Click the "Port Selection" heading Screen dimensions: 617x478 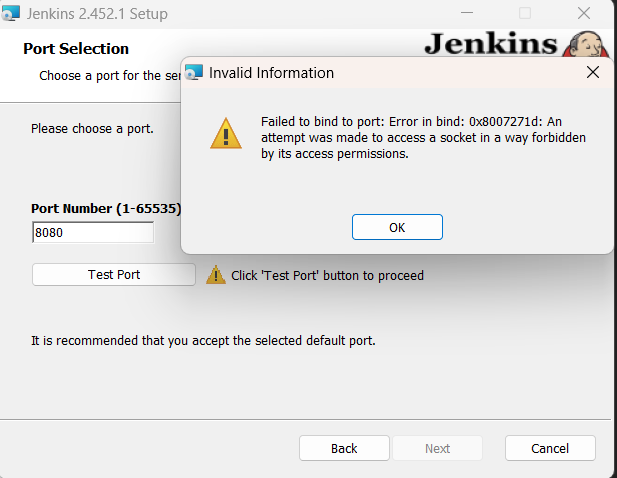pyautogui.click(x=76, y=49)
